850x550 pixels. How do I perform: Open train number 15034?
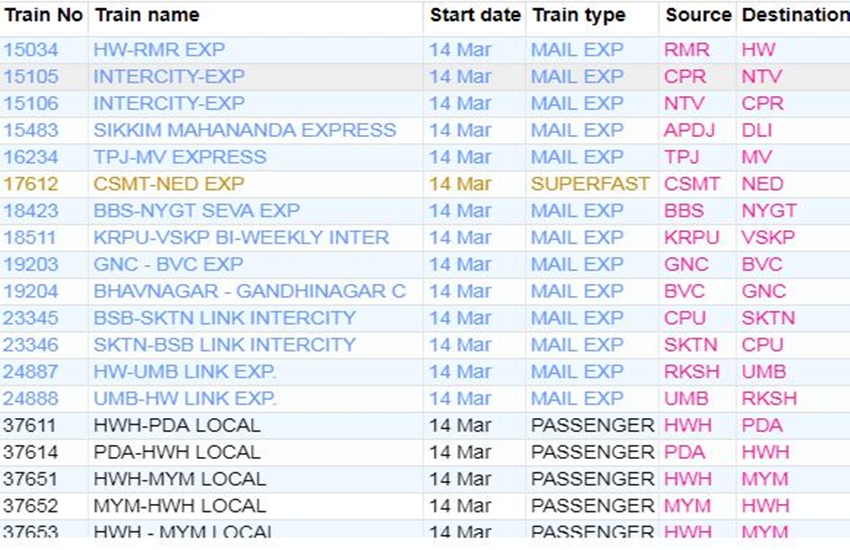[31, 49]
